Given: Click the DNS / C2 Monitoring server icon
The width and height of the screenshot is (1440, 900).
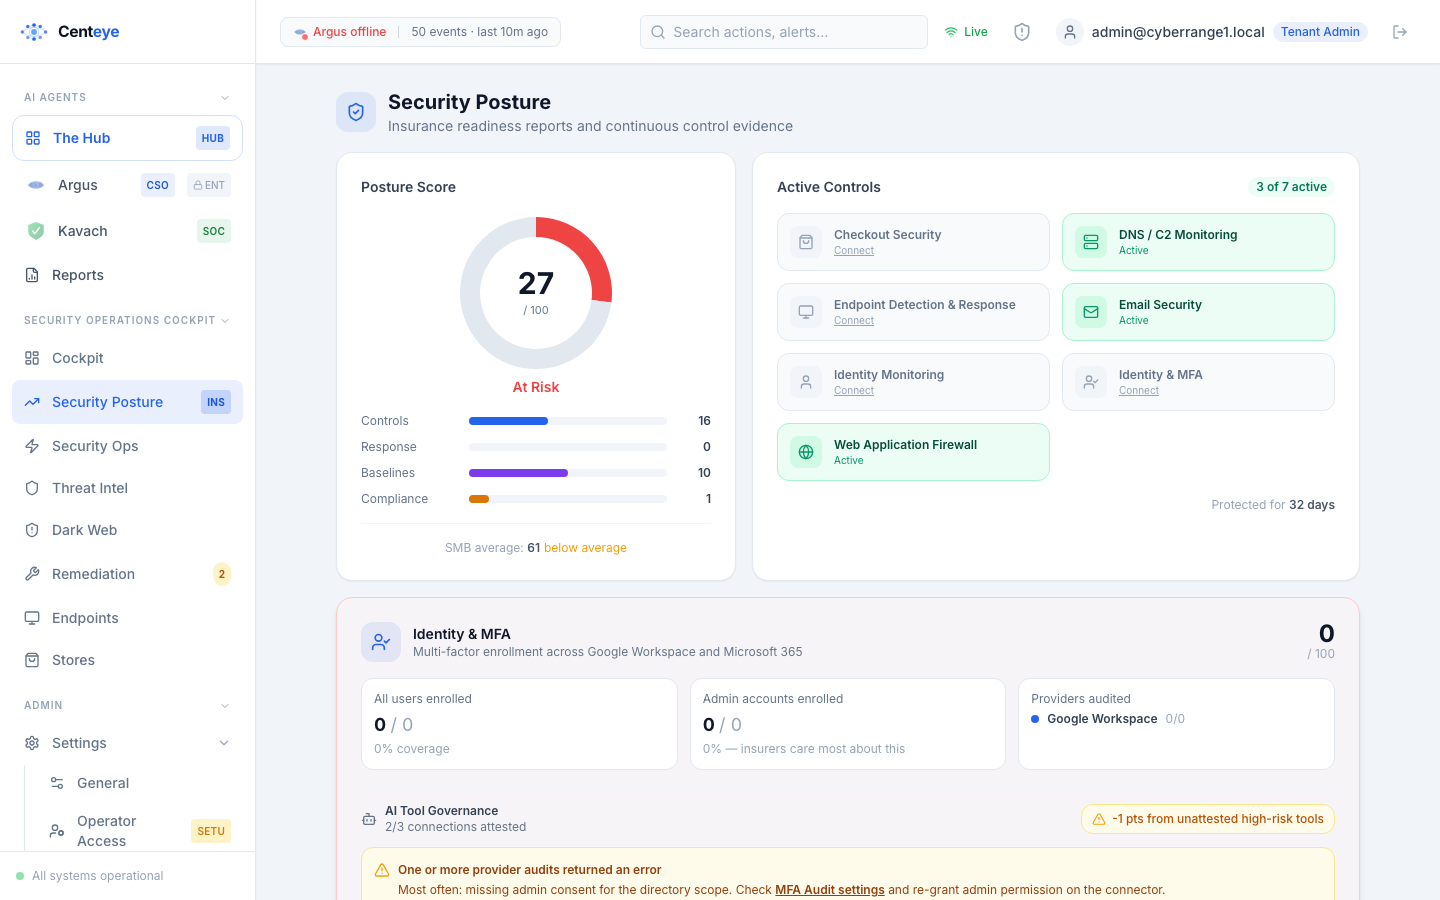Looking at the screenshot, I should pos(1091,242).
